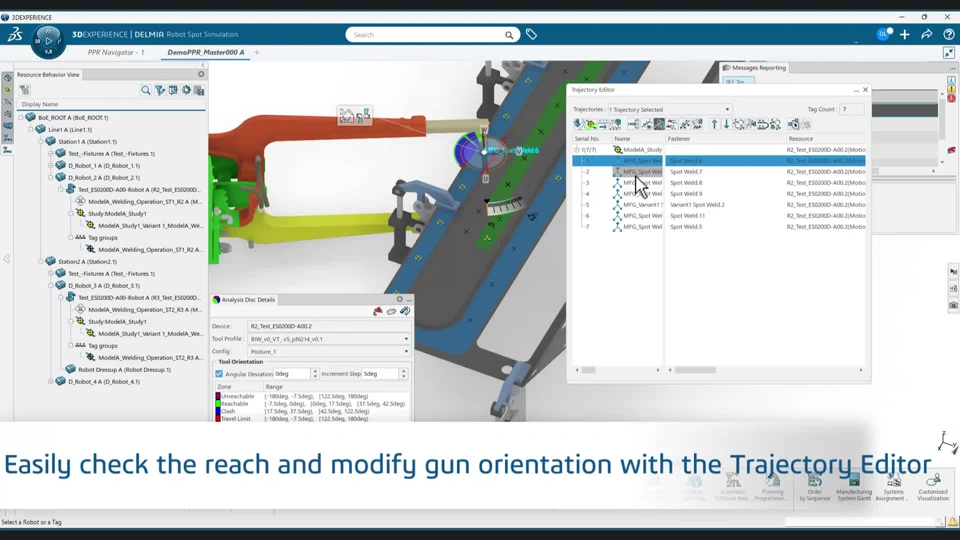This screenshot has height=540, width=960.
Task: Click the save icon in the Resource Behavior toolbar
Action: point(199,90)
